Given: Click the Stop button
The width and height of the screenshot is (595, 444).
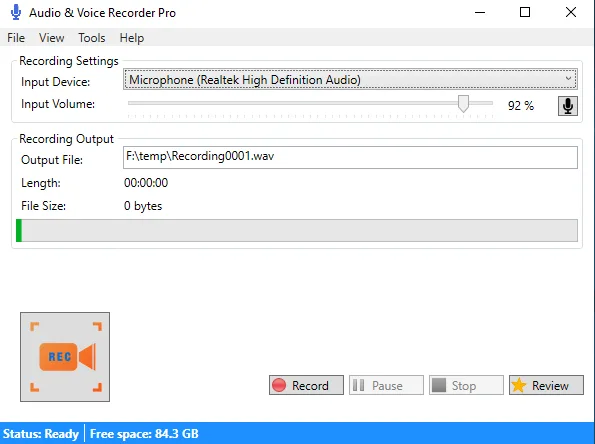Looking at the screenshot, I should [x=466, y=385].
